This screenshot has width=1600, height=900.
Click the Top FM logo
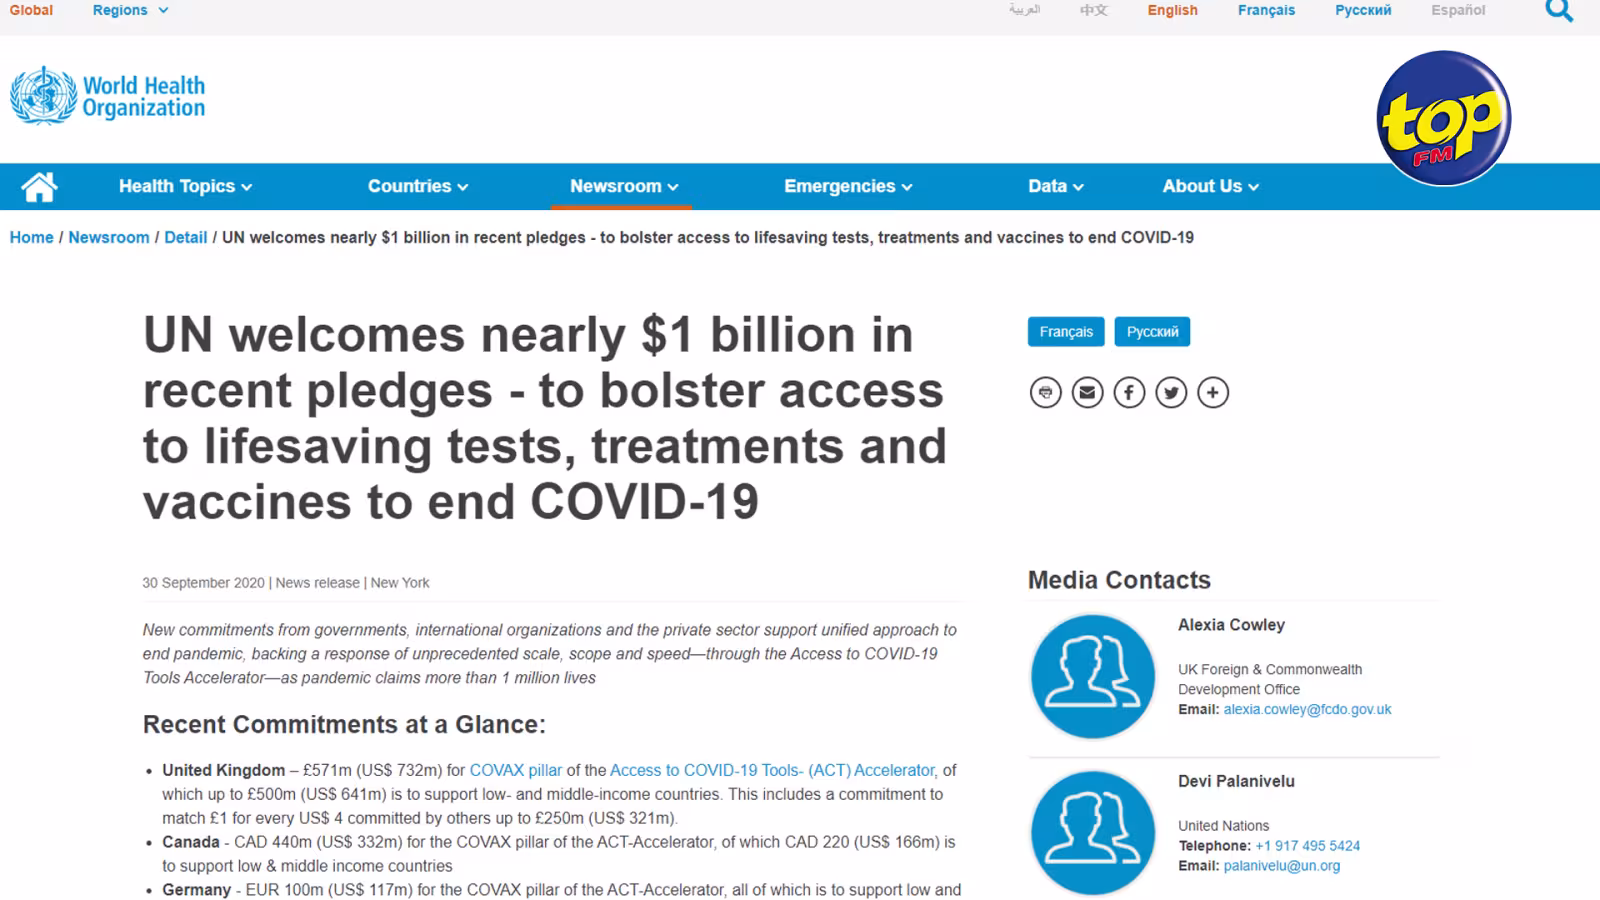pos(1443,118)
